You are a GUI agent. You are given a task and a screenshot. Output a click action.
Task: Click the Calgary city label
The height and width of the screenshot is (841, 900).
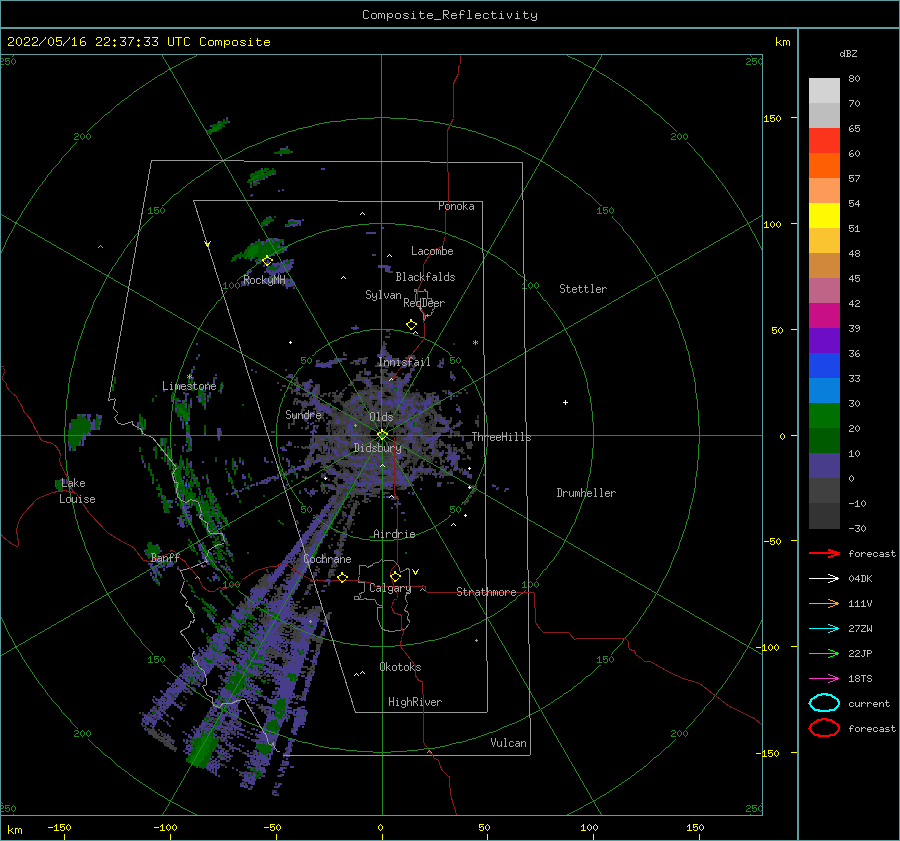point(390,588)
